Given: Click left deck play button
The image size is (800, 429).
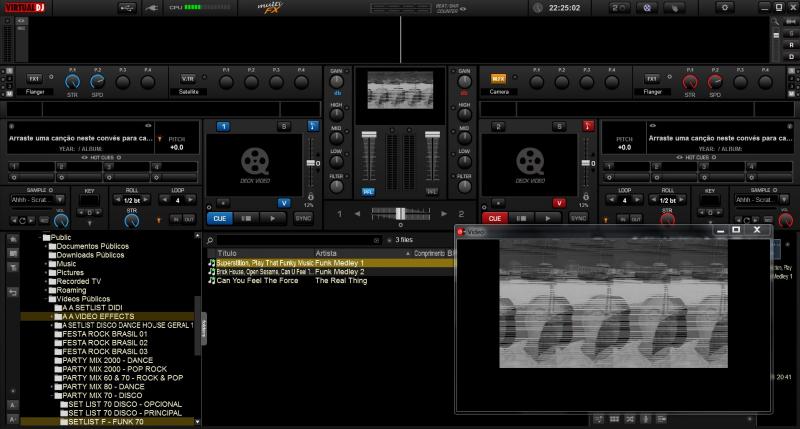Looking at the screenshot, I should click(273, 218).
